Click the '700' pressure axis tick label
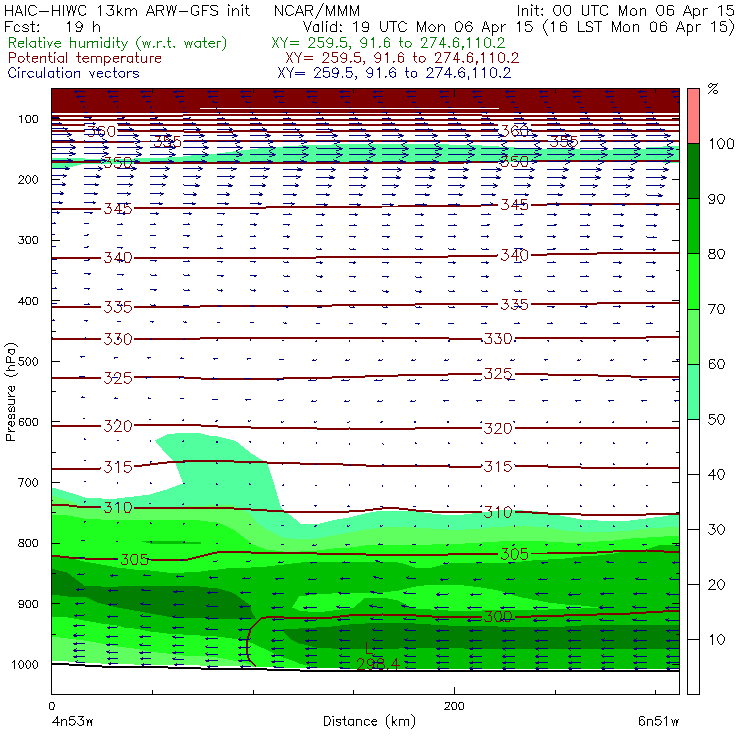Viewport: 740px width, 740px height. 28,482
